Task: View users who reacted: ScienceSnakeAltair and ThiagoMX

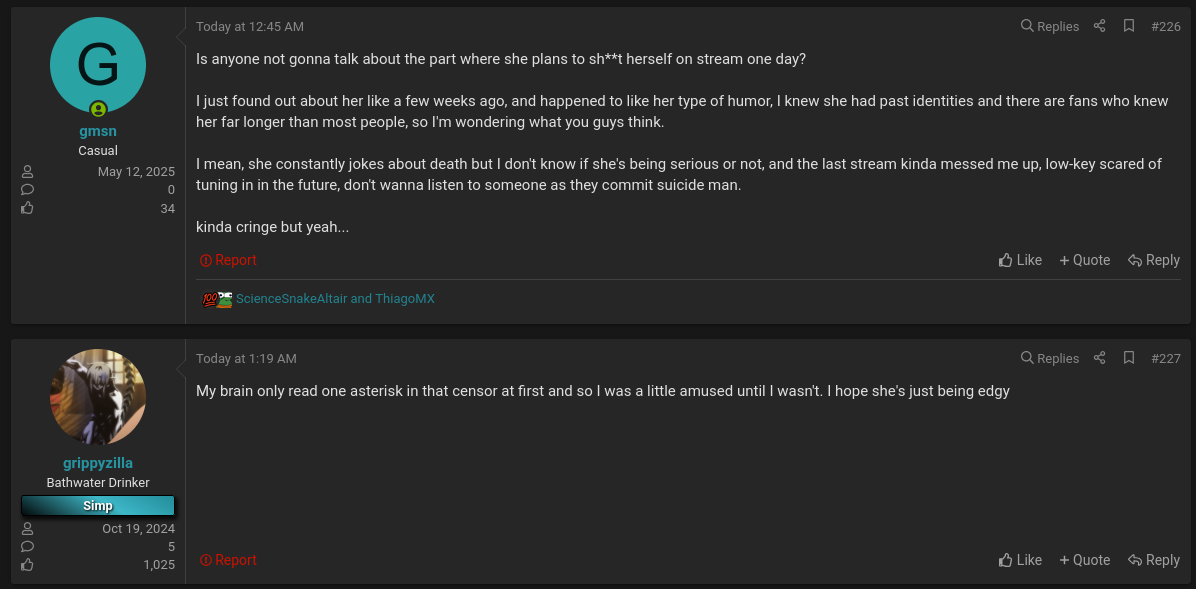Action: tap(335, 299)
